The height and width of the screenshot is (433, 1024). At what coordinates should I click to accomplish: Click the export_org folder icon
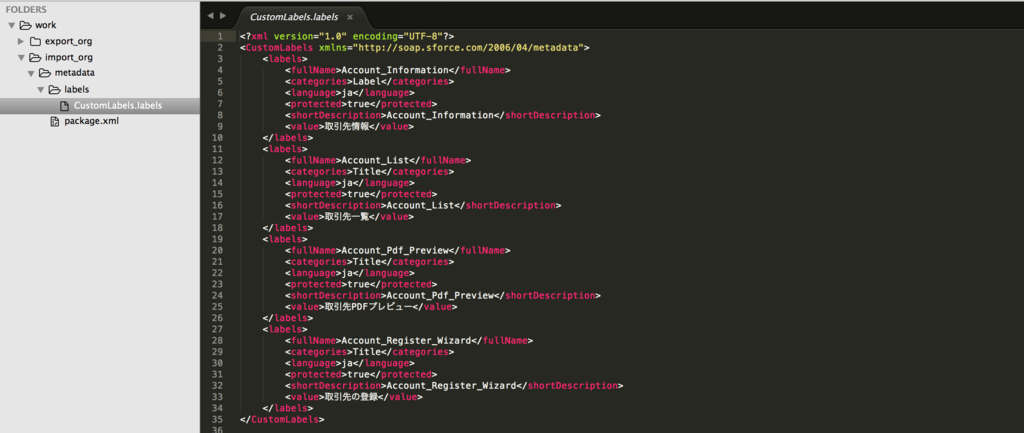(35, 41)
